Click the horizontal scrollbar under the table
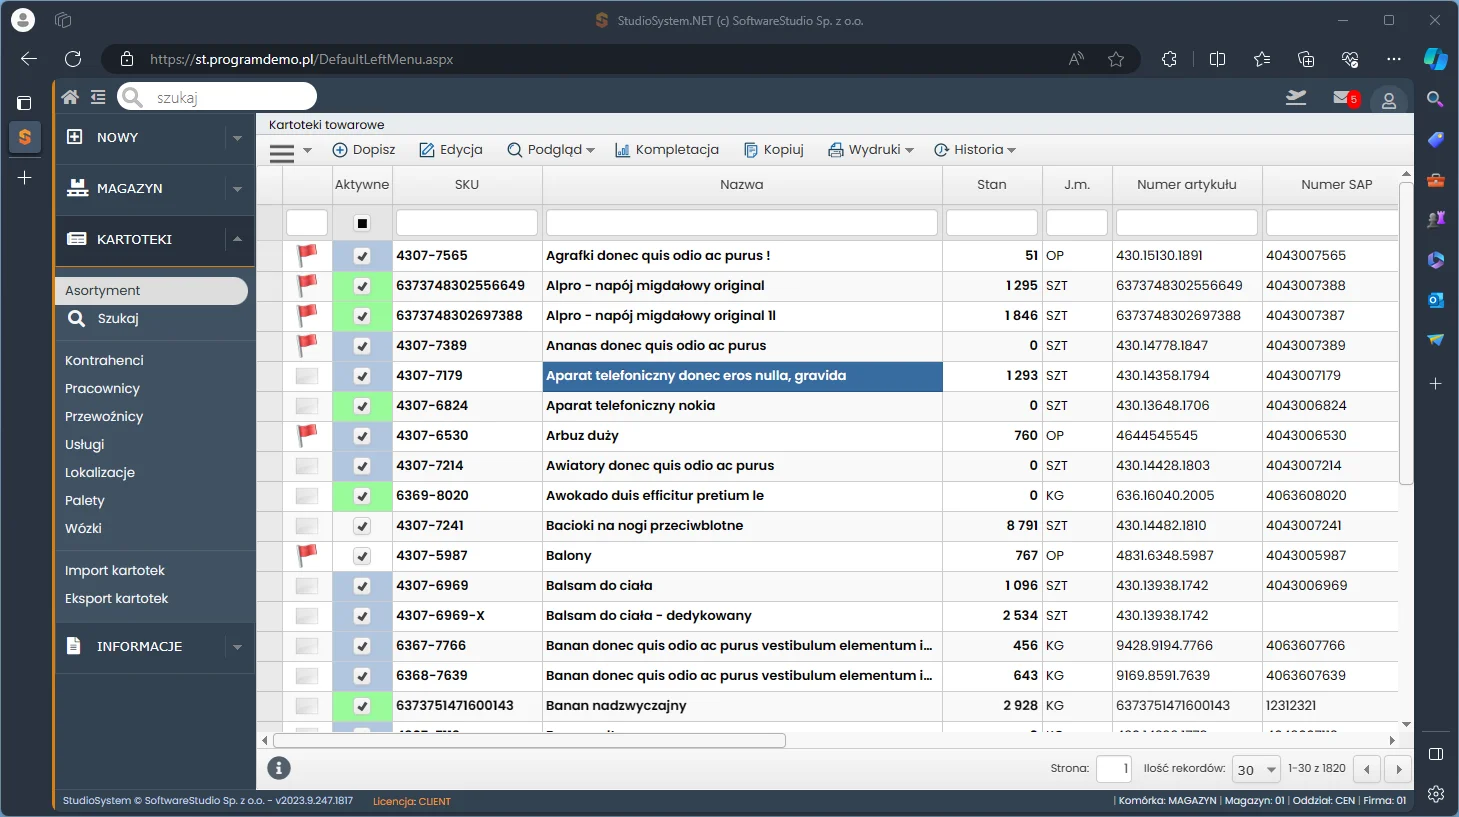The width and height of the screenshot is (1459, 817). click(x=530, y=741)
